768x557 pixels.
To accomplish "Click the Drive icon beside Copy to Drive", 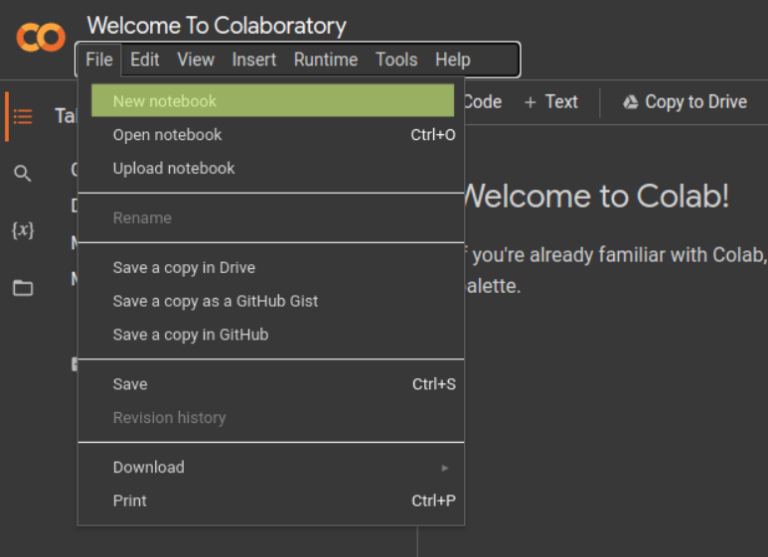I will point(630,102).
